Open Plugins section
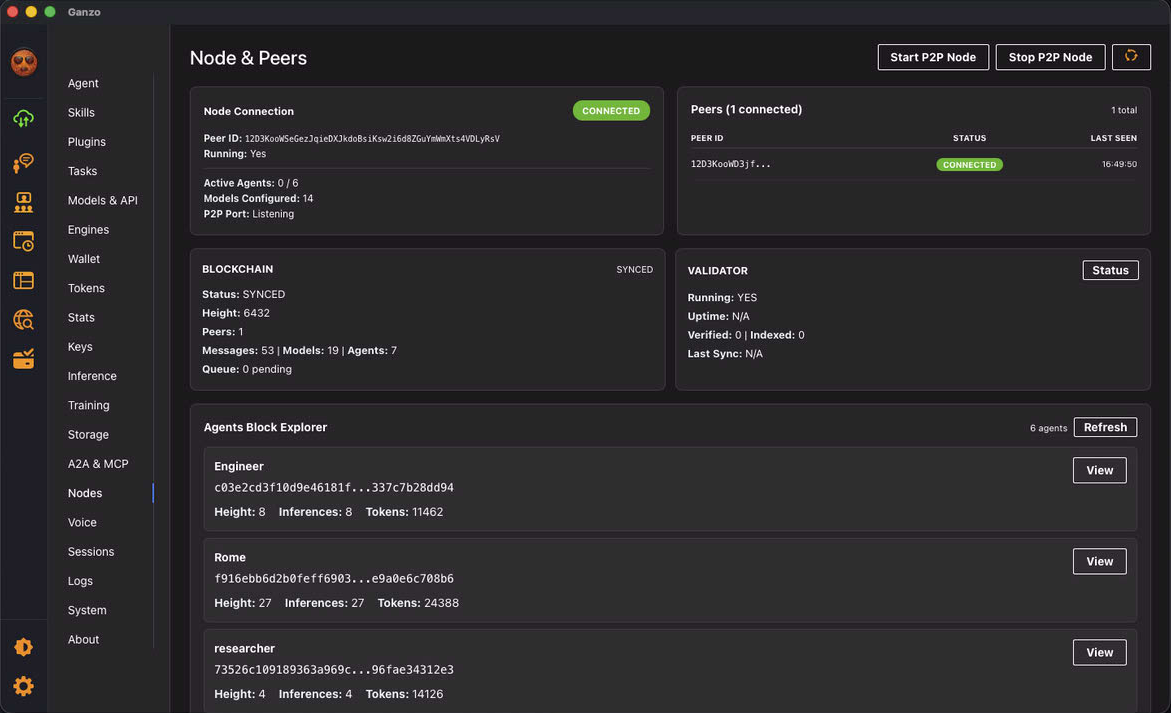 [87, 142]
